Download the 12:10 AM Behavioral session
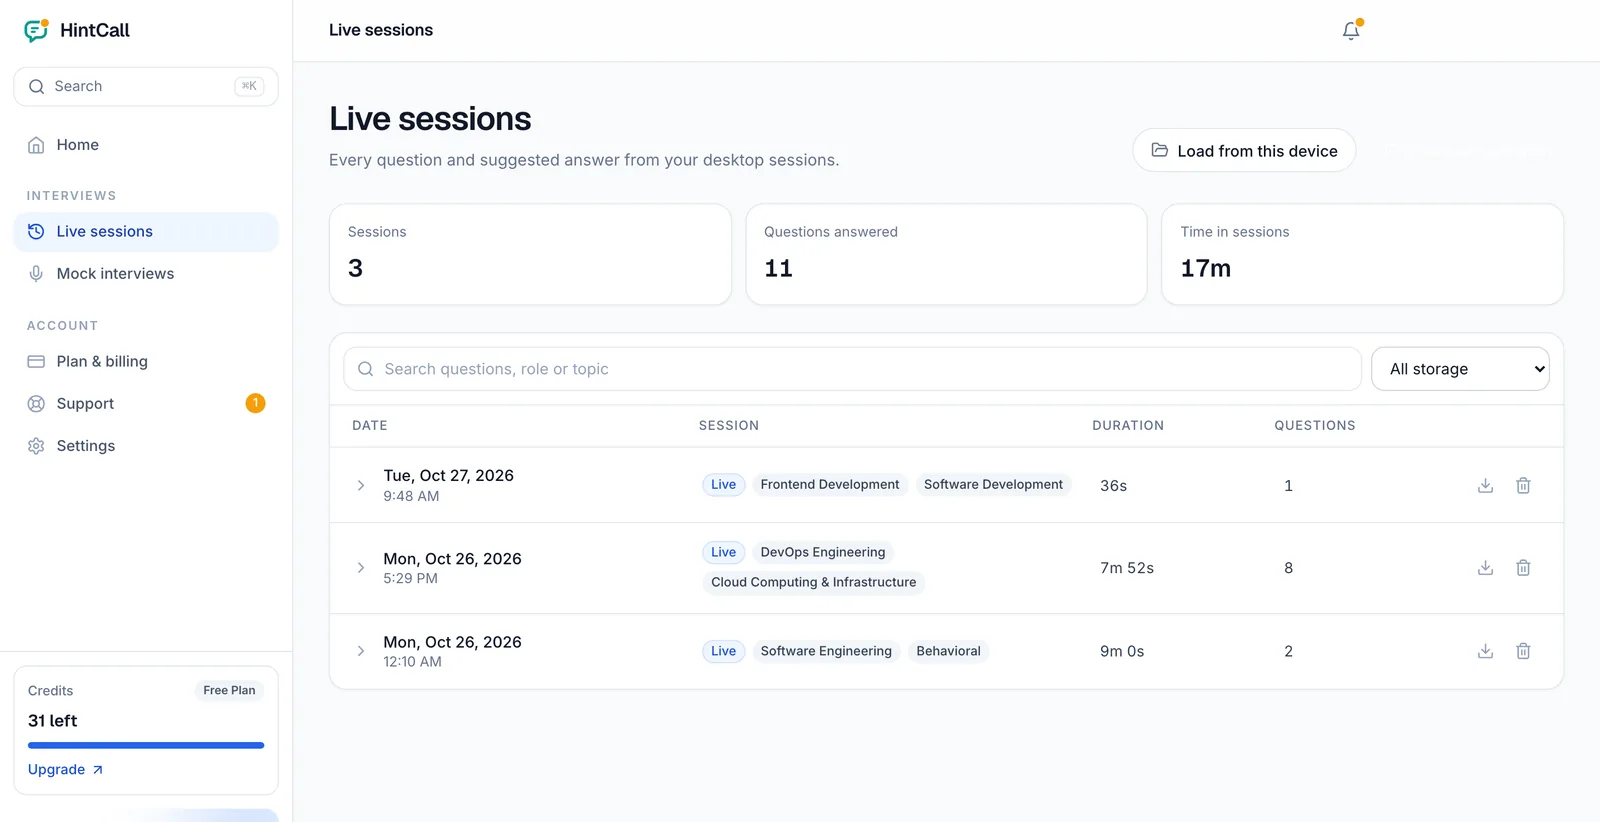The height and width of the screenshot is (822, 1600). click(x=1486, y=651)
